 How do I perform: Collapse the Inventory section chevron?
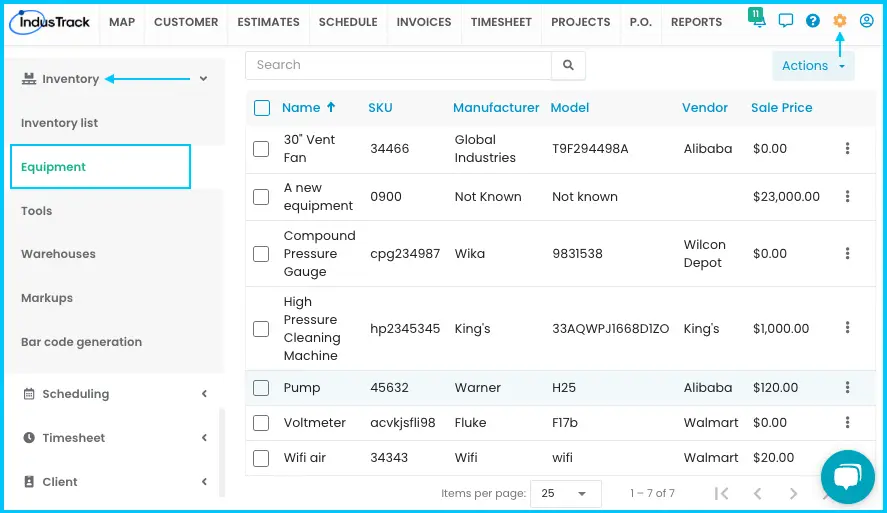204,79
